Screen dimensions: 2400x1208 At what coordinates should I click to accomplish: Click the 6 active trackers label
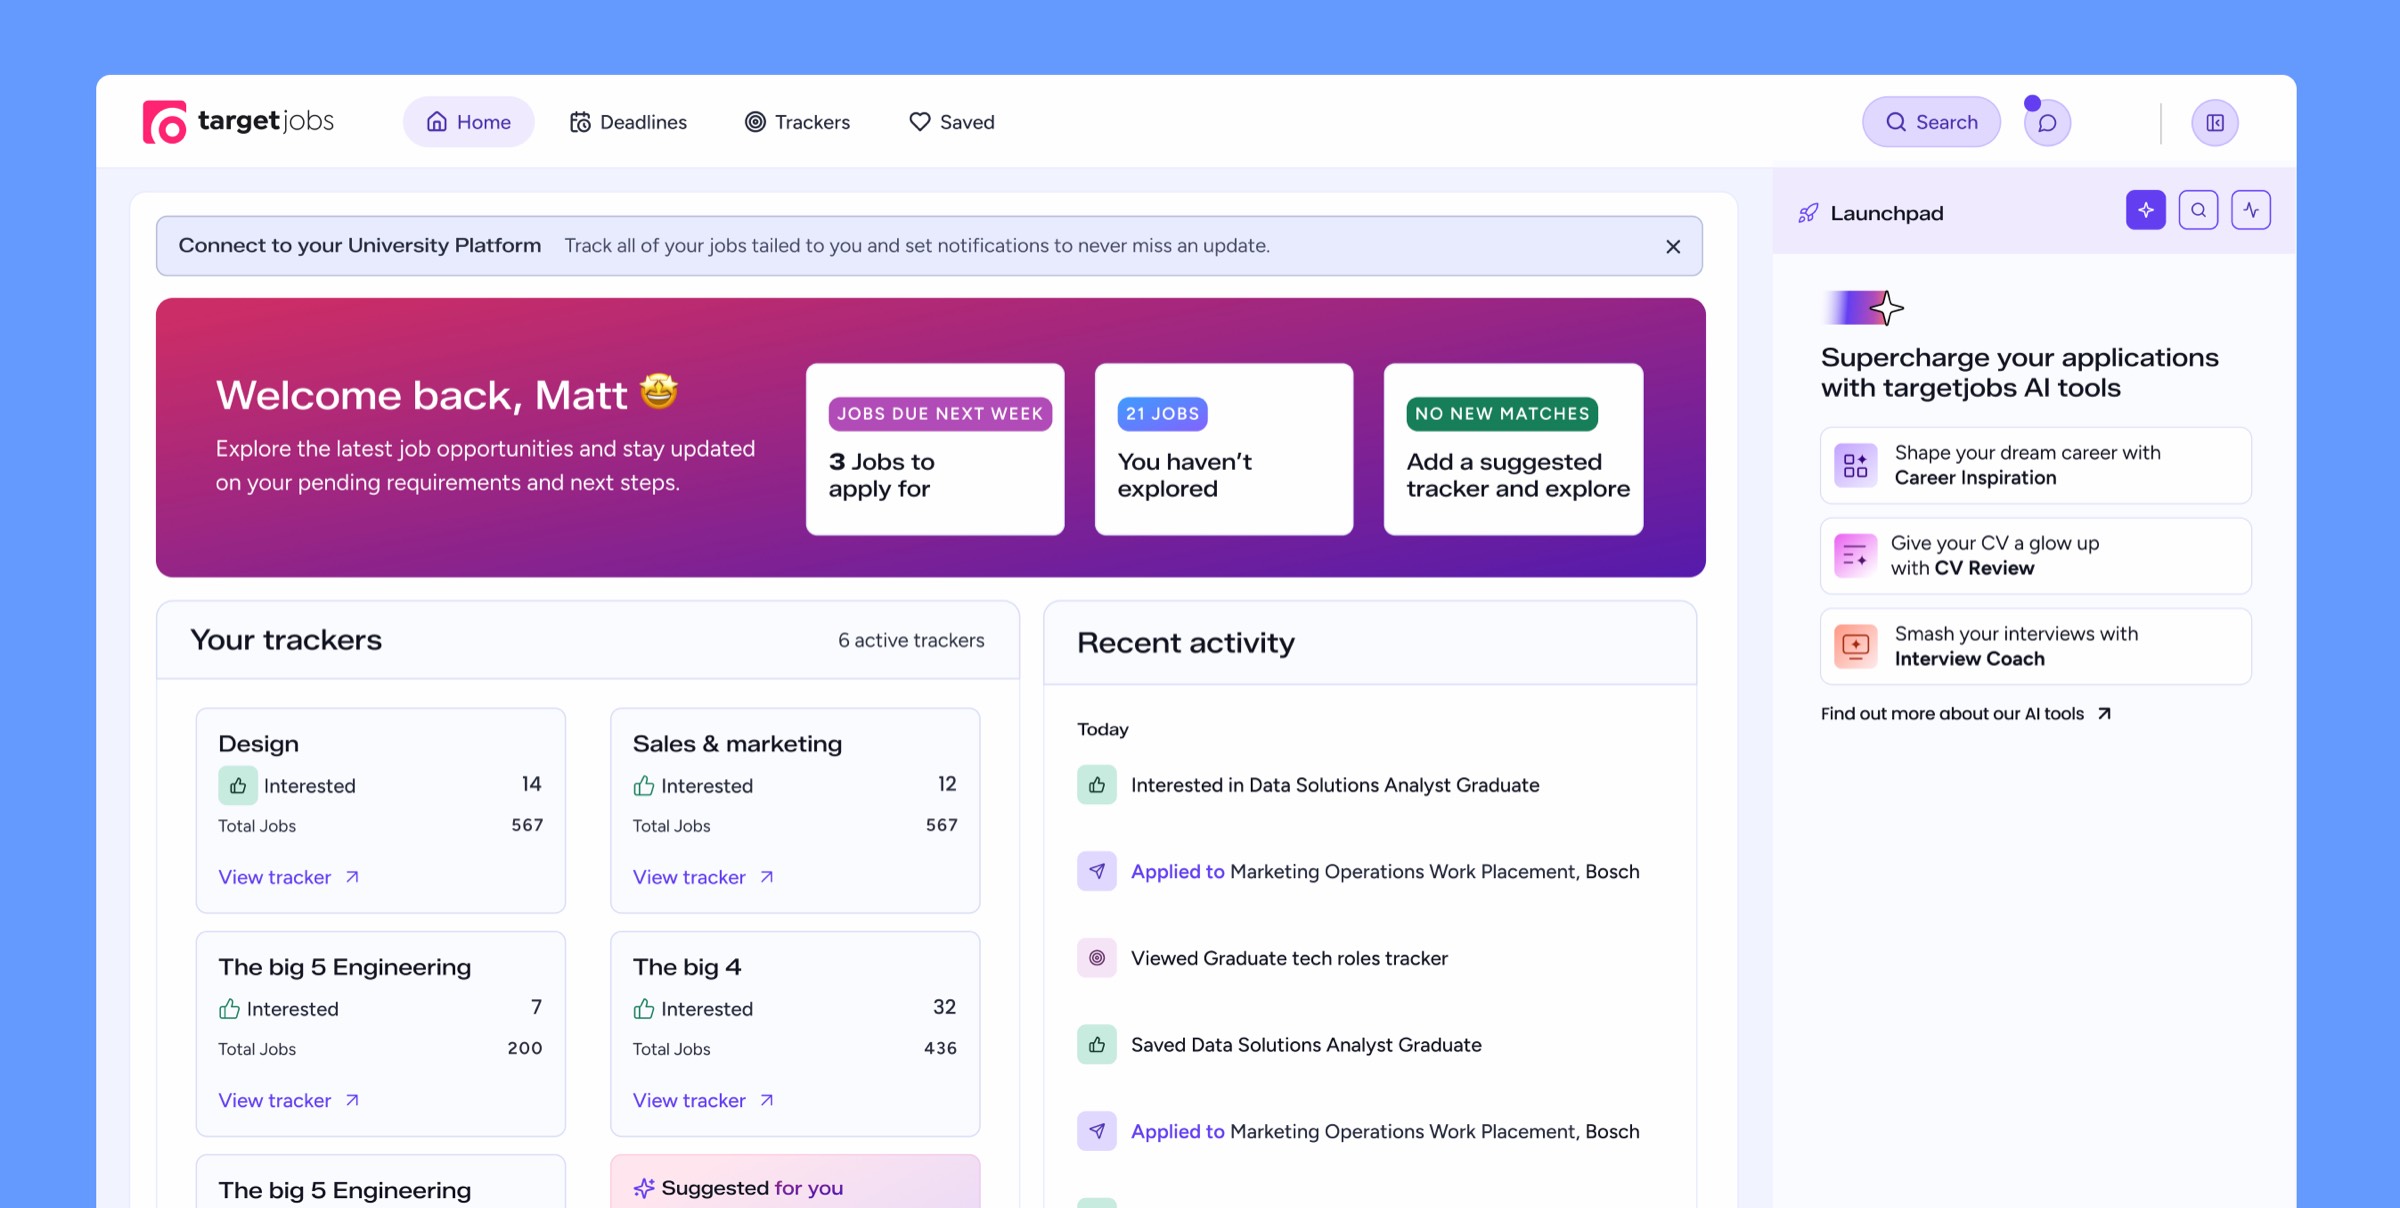tap(911, 640)
